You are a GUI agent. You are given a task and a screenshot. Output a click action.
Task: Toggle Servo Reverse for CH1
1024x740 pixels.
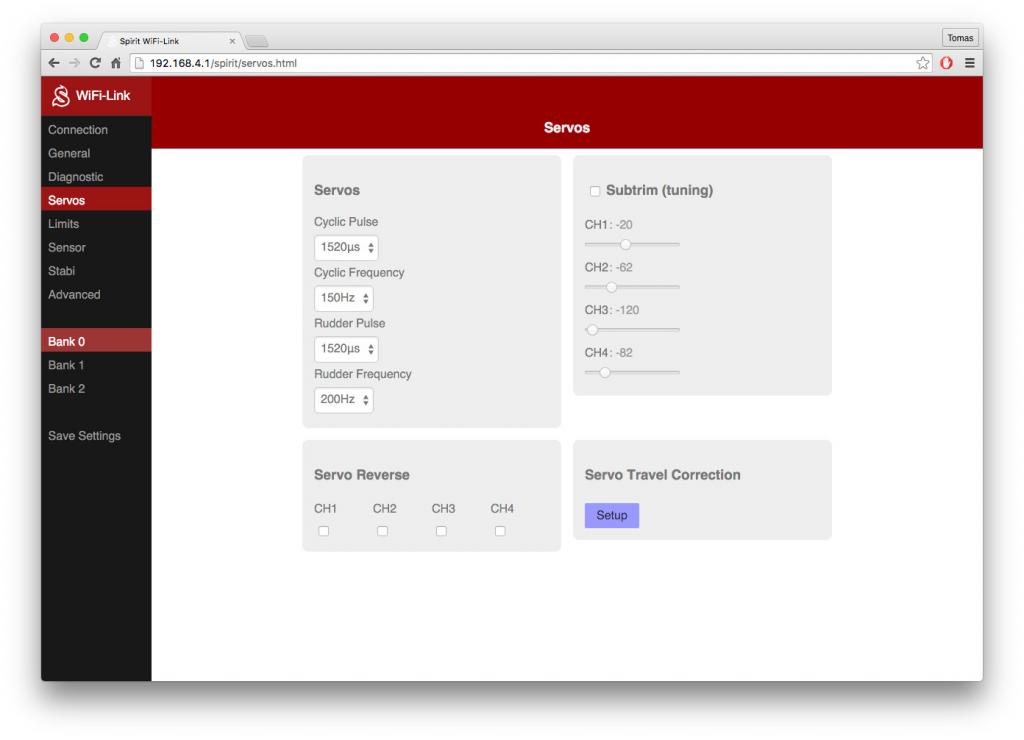coord(323,531)
